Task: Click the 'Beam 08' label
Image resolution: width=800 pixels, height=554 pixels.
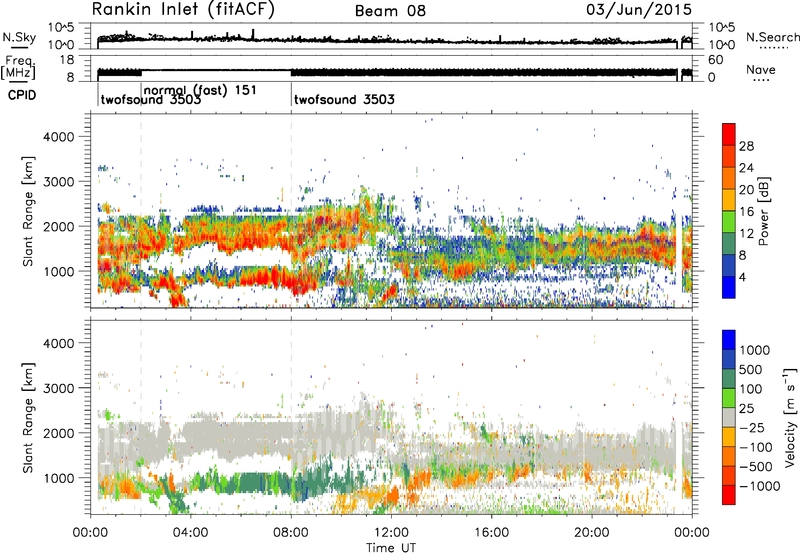Action: tap(390, 11)
